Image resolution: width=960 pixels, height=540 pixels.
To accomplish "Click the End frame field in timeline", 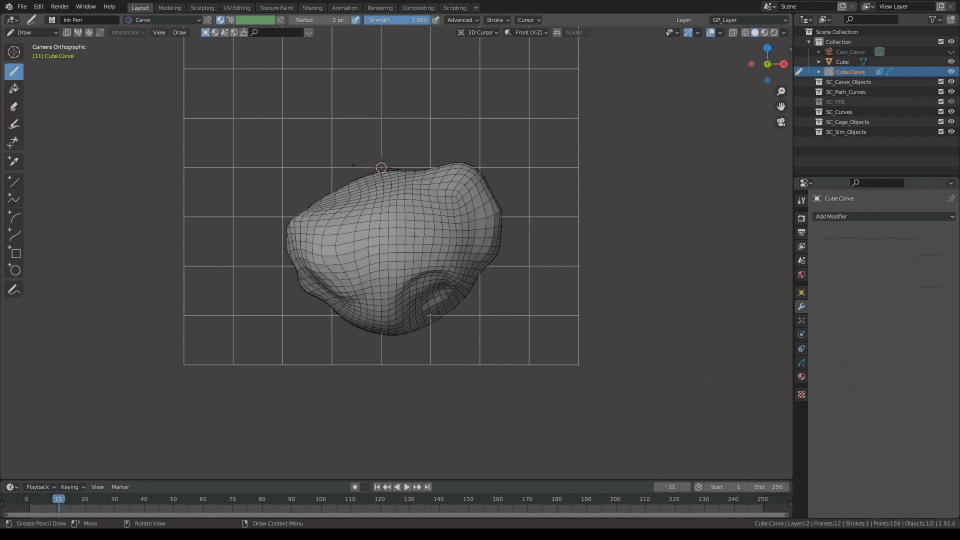I will pos(770,487).
